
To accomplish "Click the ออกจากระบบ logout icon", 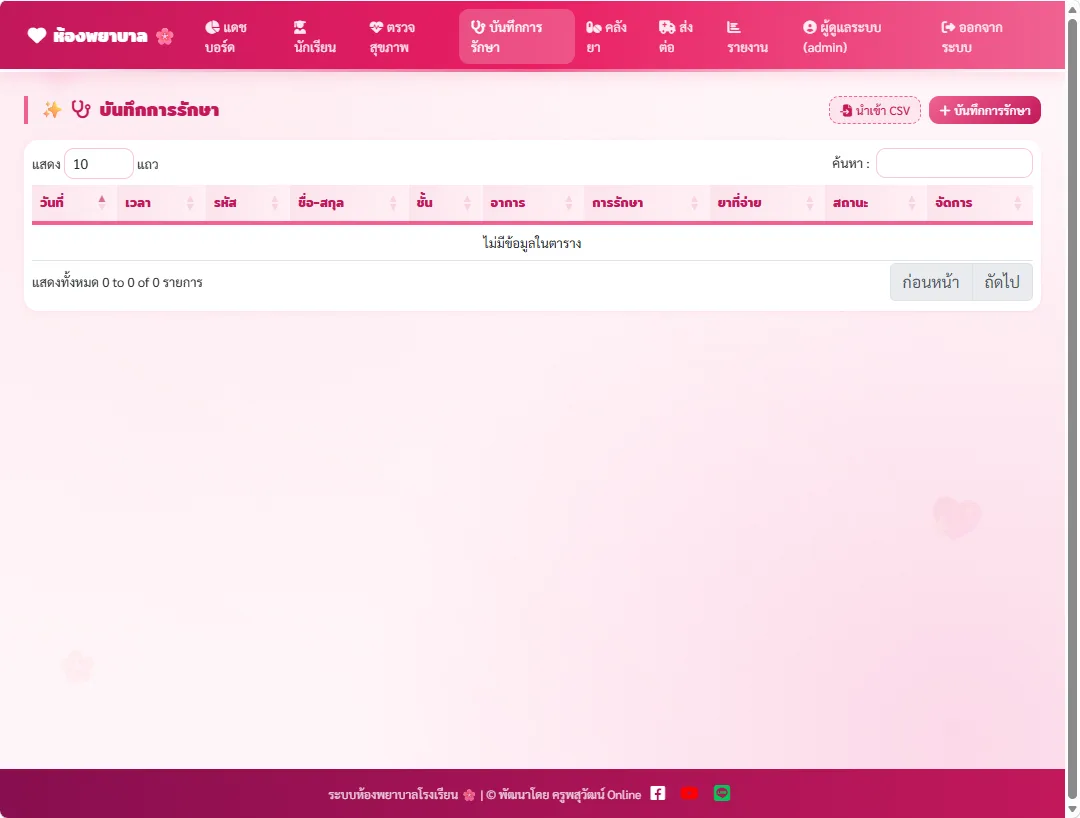I will 948,28.
